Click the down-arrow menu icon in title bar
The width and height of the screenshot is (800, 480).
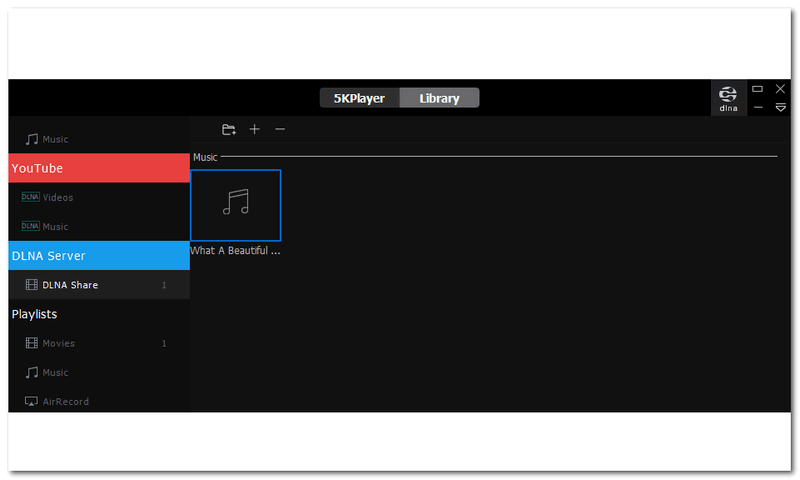tap(781, 108)
